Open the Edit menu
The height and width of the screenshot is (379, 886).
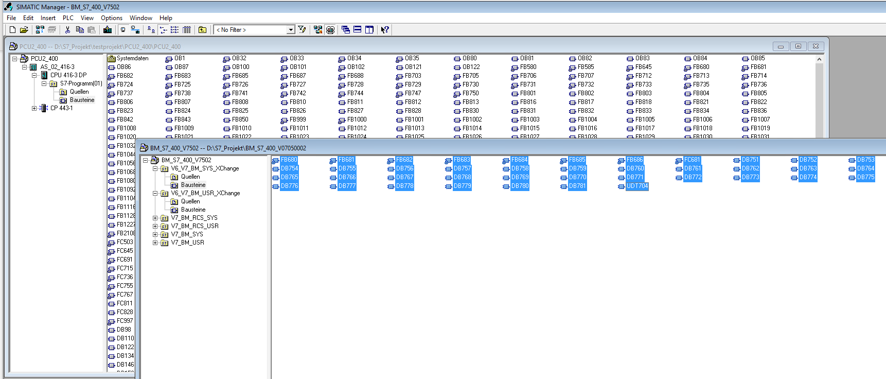[28, 18]
